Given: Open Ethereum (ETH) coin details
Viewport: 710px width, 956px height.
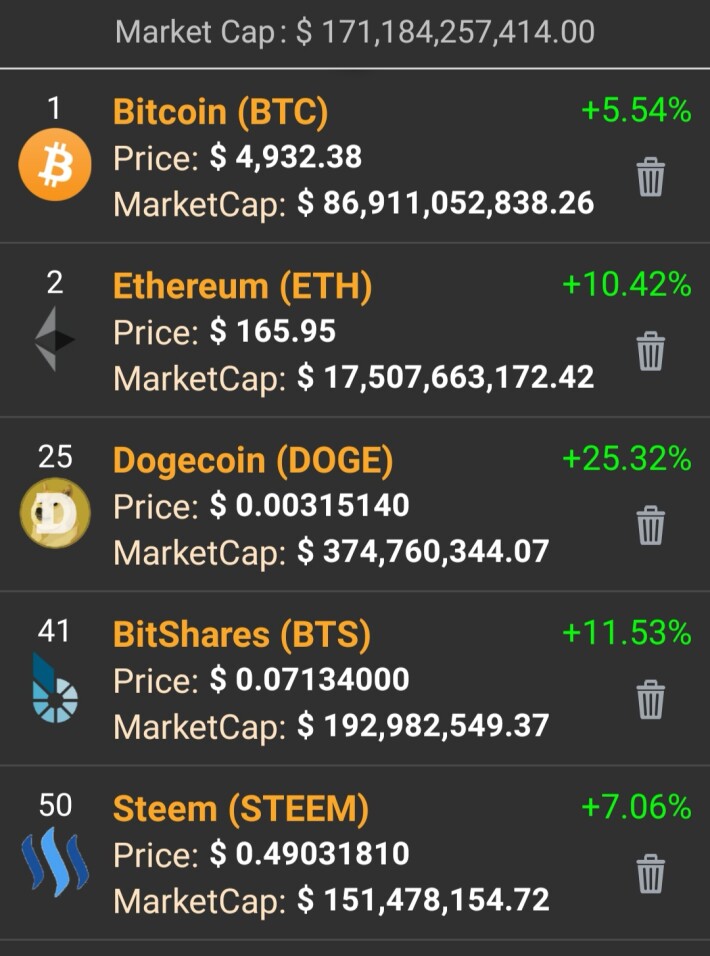Looking at the screenshot, I should [x=243, y=287].
